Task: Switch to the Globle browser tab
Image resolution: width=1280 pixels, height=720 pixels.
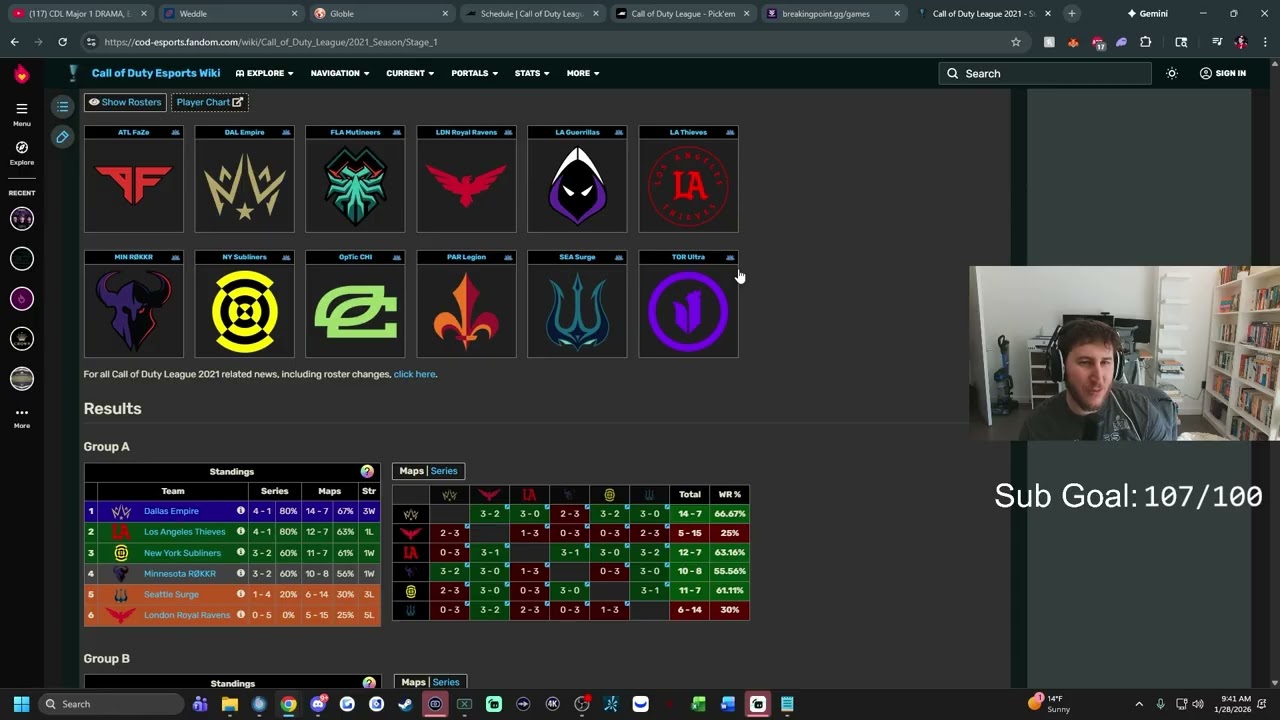Action: (381, 14)
